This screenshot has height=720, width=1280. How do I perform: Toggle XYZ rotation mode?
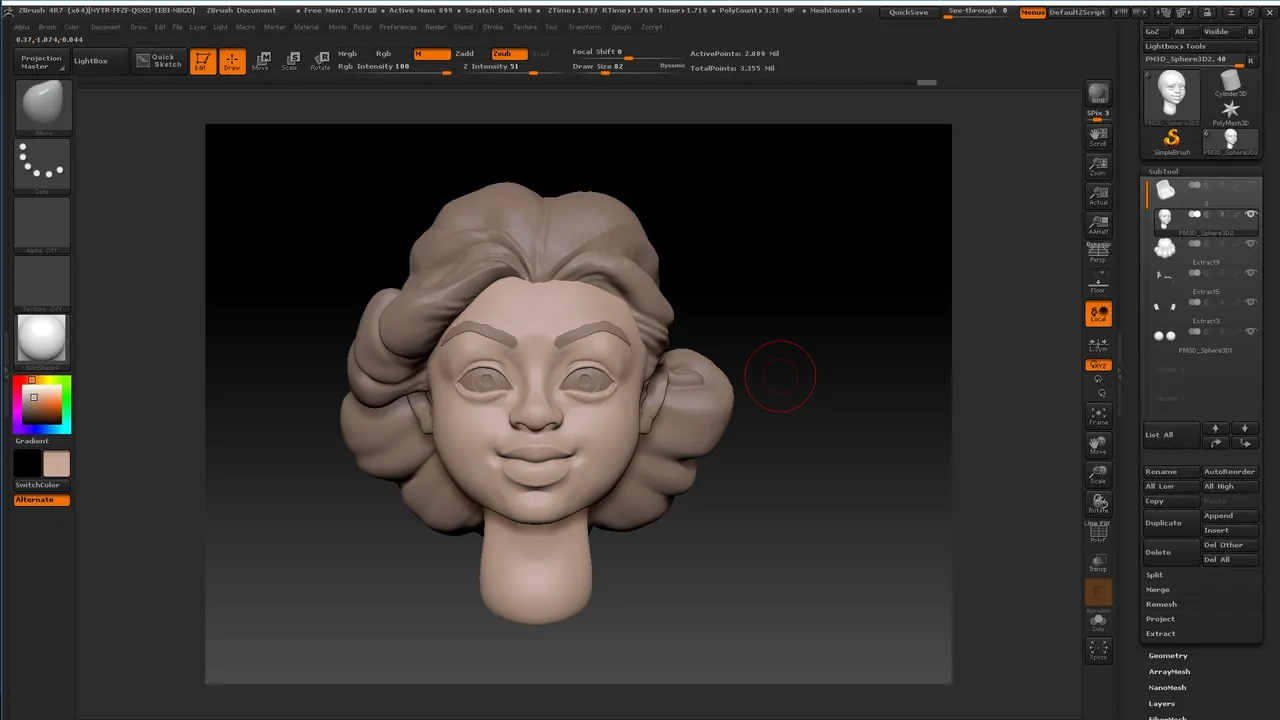click(x=1098, y=365)
